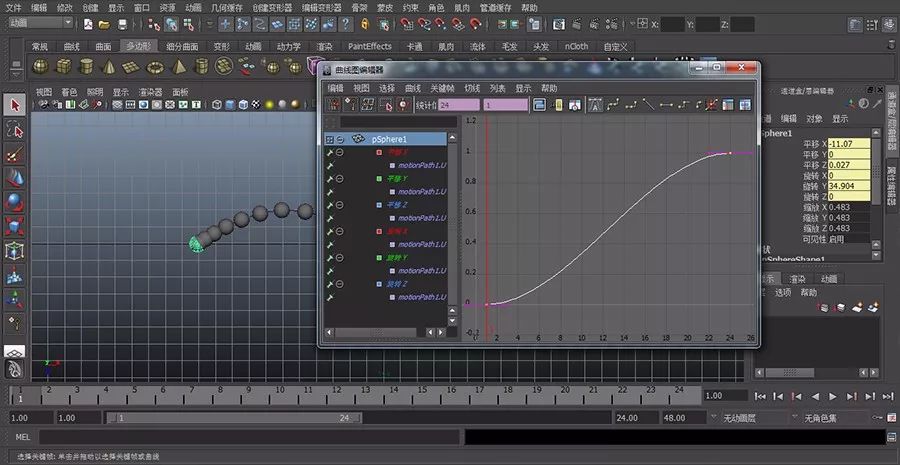Activate the Select tool in the toolbox
The height and width of the screenshot is (465, 900).
pyautogui.click(x=15, y=105)
